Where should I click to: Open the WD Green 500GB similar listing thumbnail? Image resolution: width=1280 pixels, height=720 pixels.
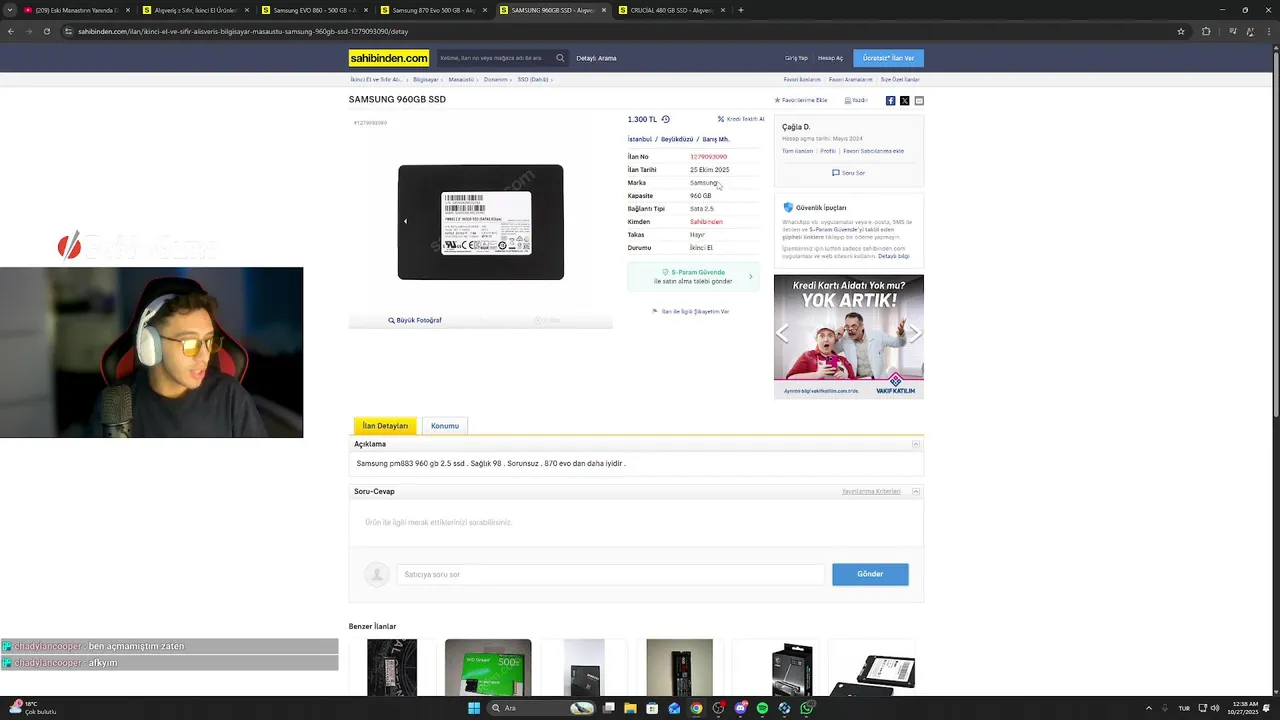[488, 667]
